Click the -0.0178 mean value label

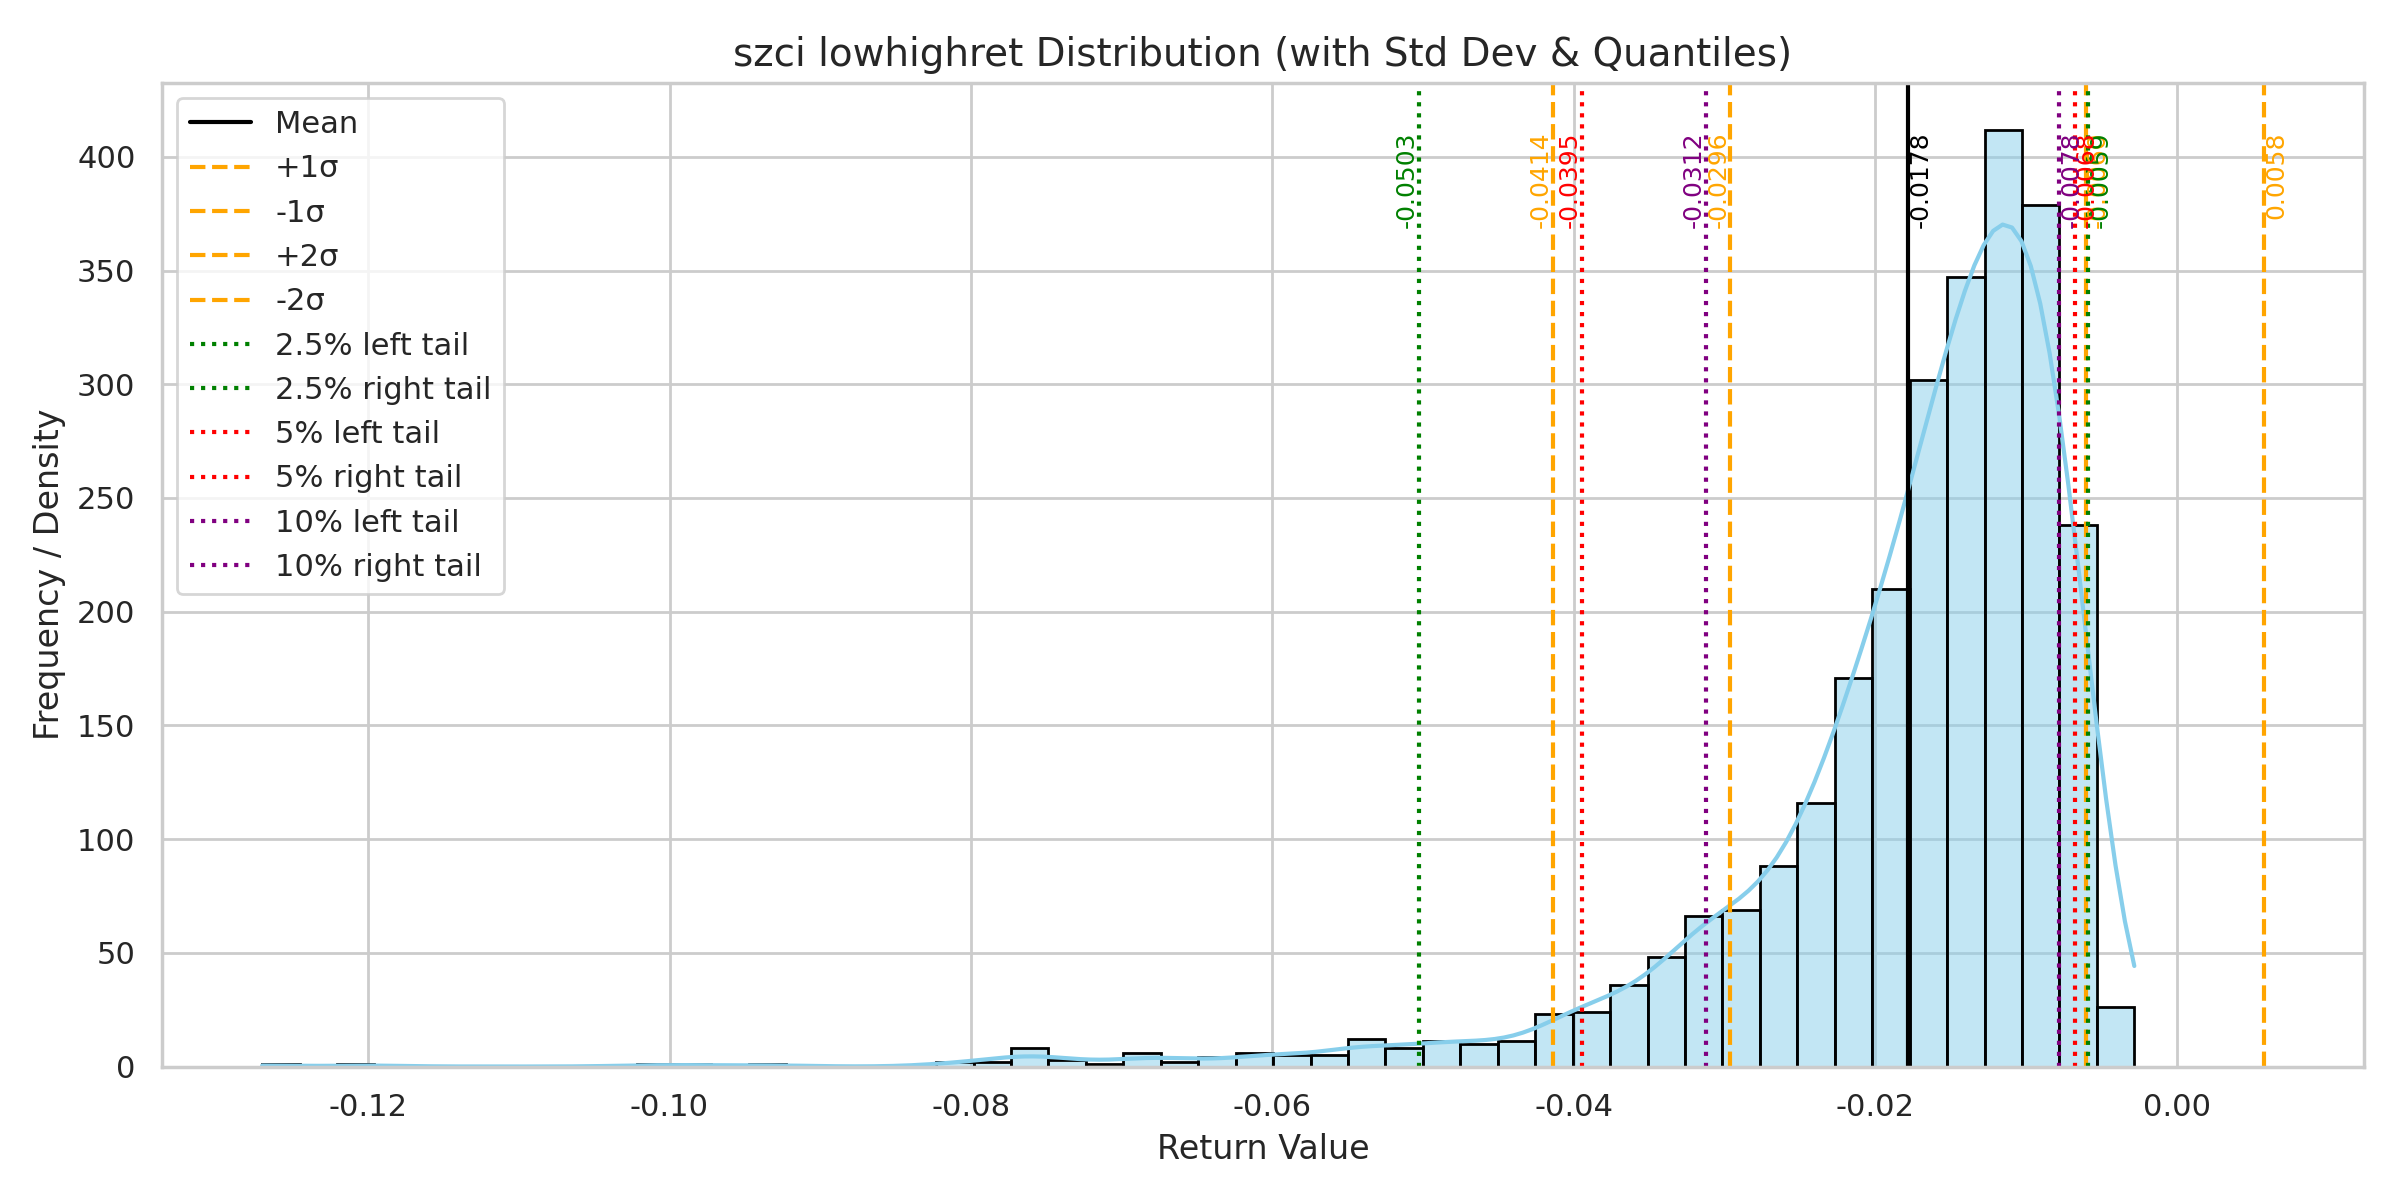1920,180
